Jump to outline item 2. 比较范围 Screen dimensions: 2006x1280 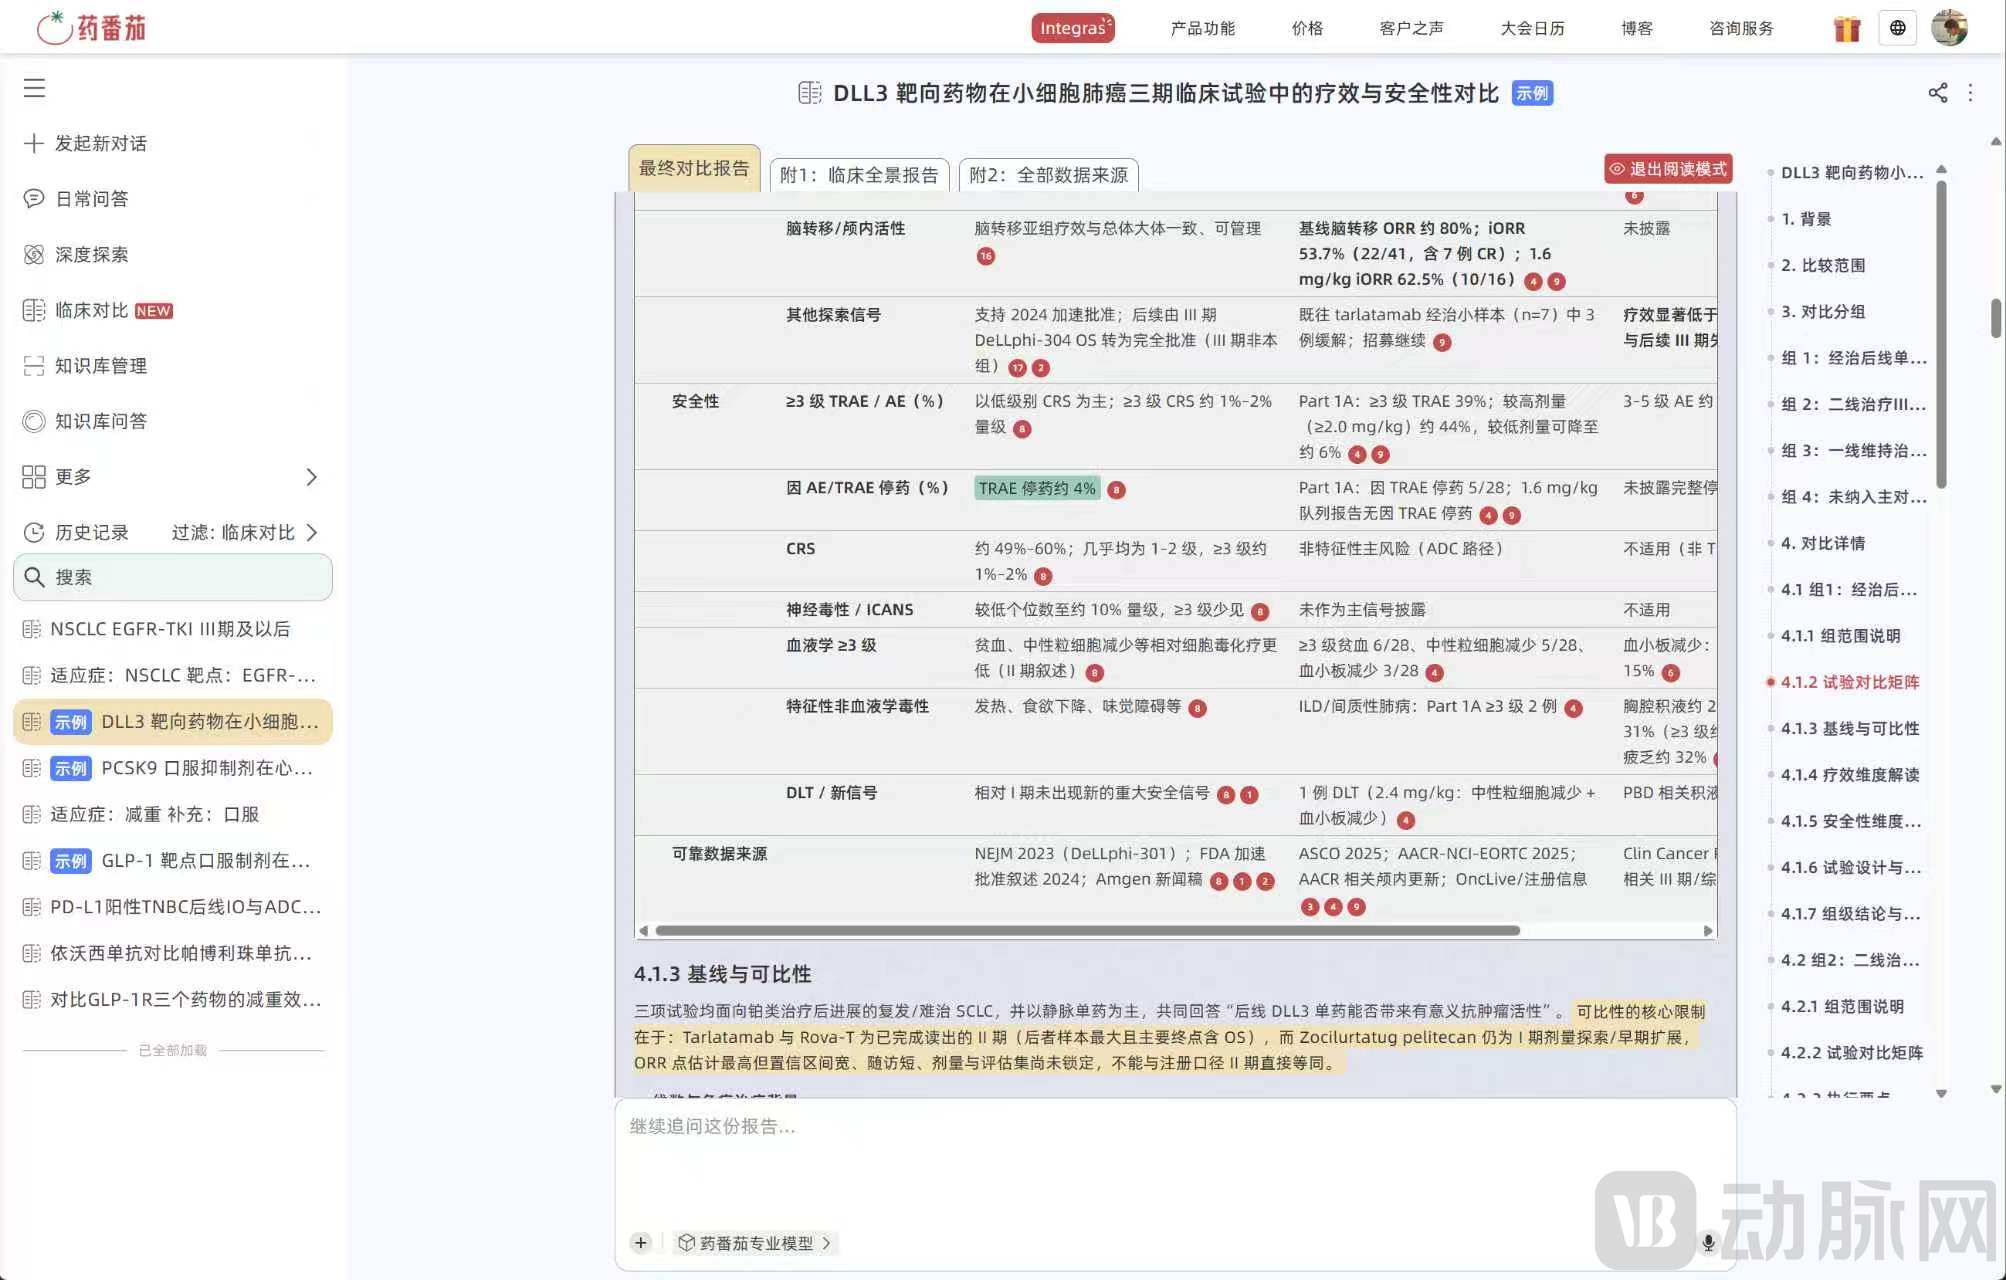tap(1822, 265)
